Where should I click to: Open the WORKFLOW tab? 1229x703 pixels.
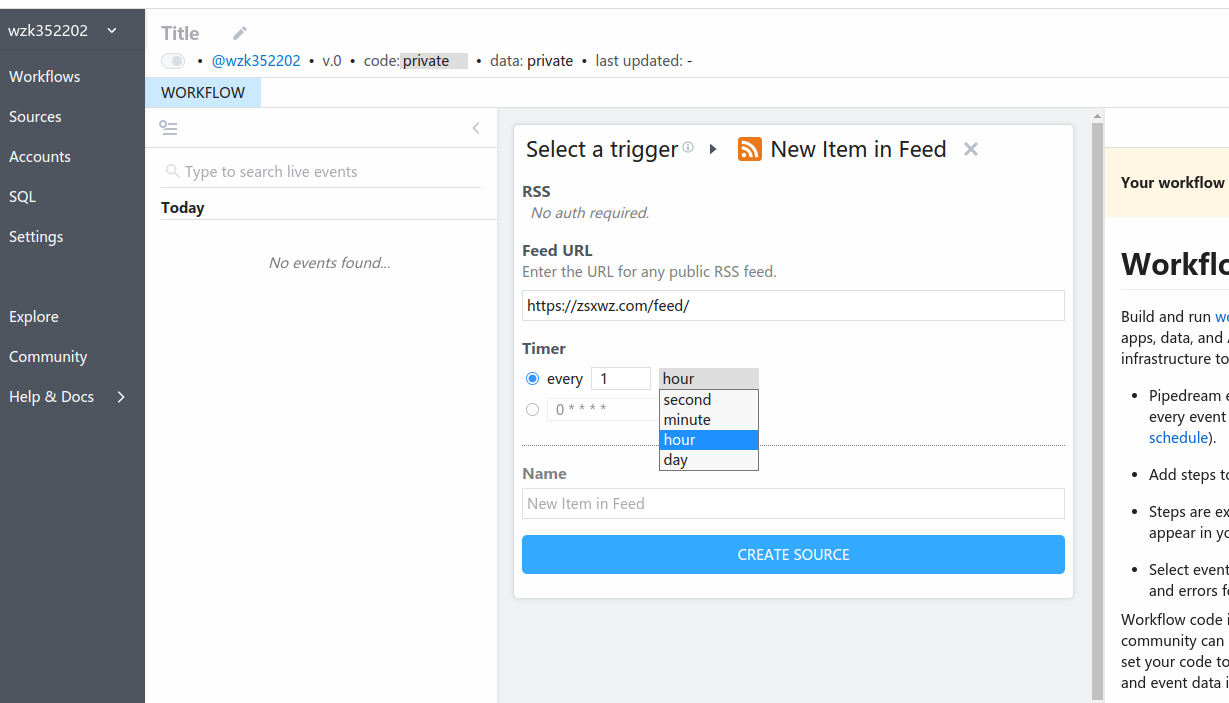tap(203, 92)
